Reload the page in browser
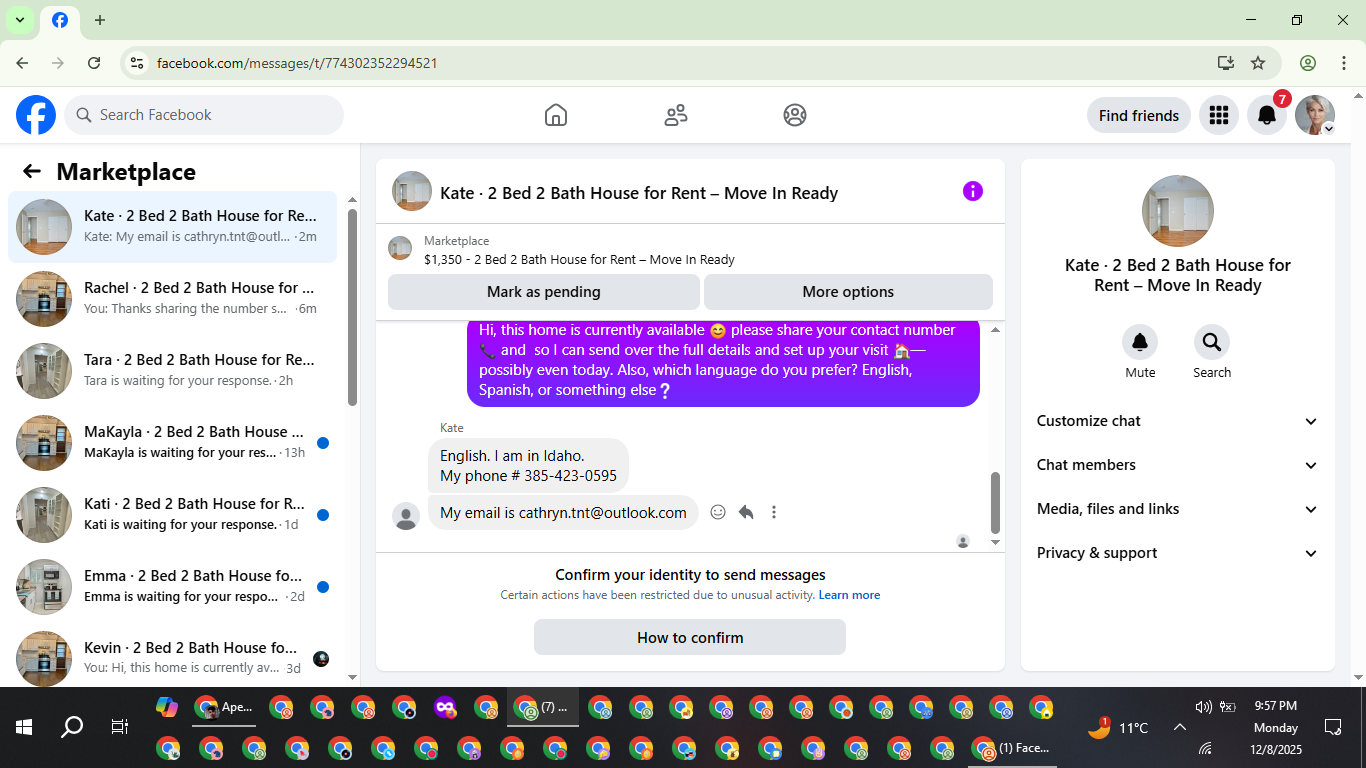Image resolution: width=1366 pixels, height=768 pixels. coord(94,63)
